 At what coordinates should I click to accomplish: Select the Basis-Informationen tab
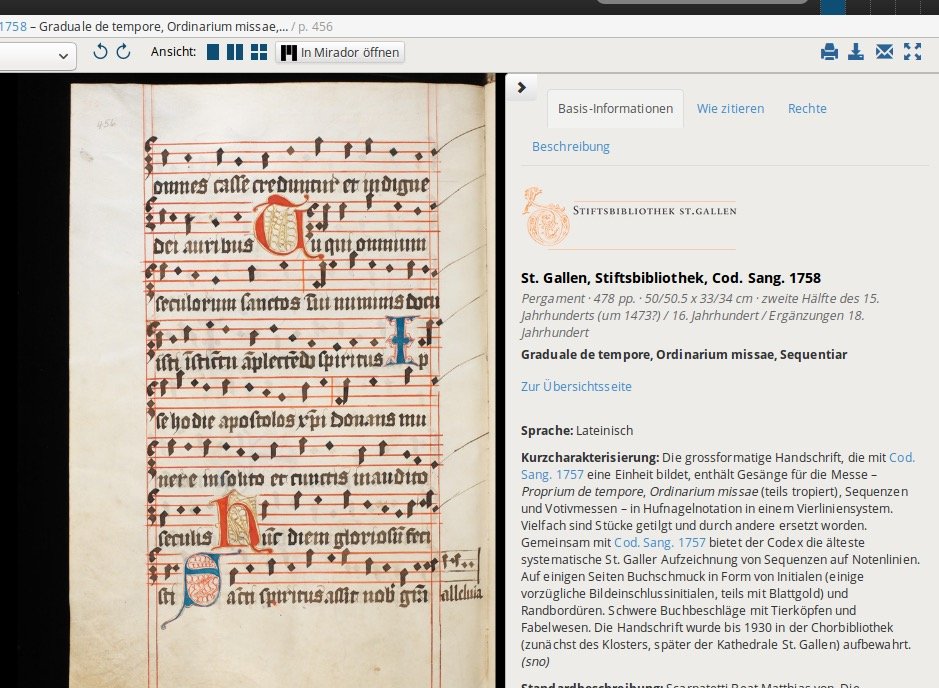coord(616,108)
